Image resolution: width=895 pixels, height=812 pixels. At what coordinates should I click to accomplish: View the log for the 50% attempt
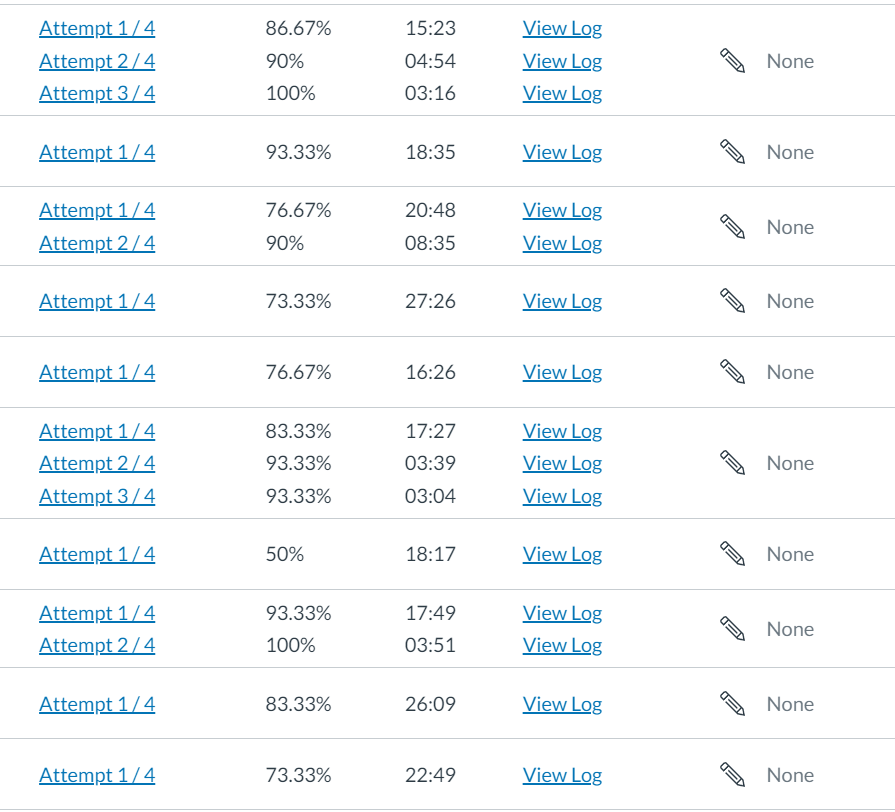(562, 555)
